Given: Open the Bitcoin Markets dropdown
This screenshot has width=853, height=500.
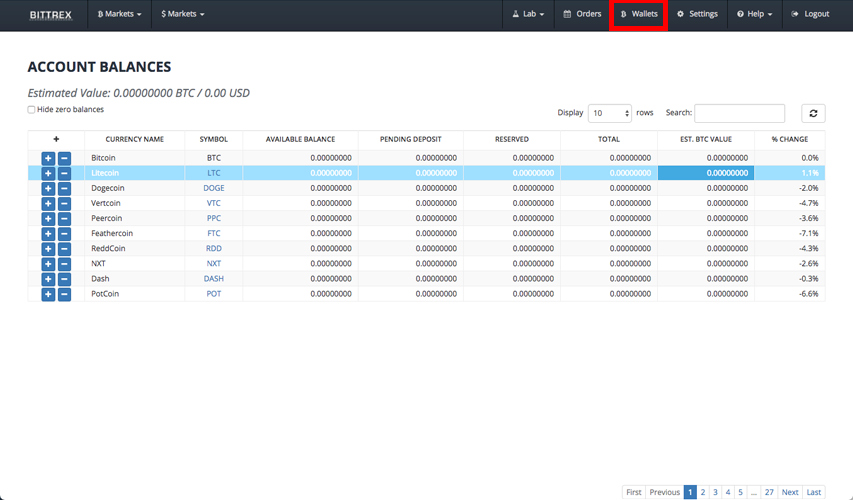Looking at the screenshot, I should pyautogui.click(x=119, y=14).
